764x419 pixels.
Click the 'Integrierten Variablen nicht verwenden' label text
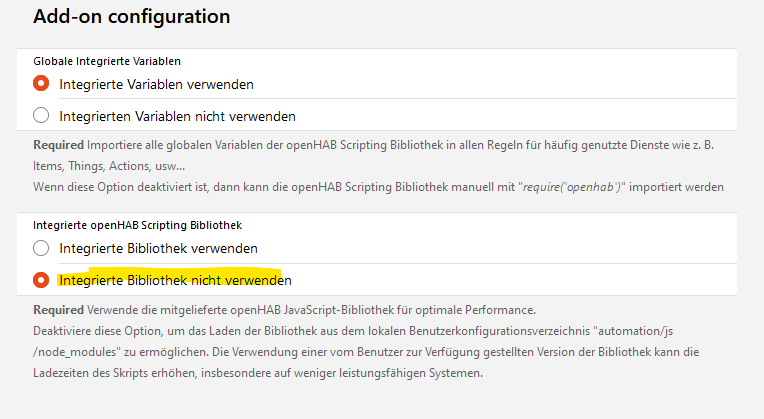[177, 116]
